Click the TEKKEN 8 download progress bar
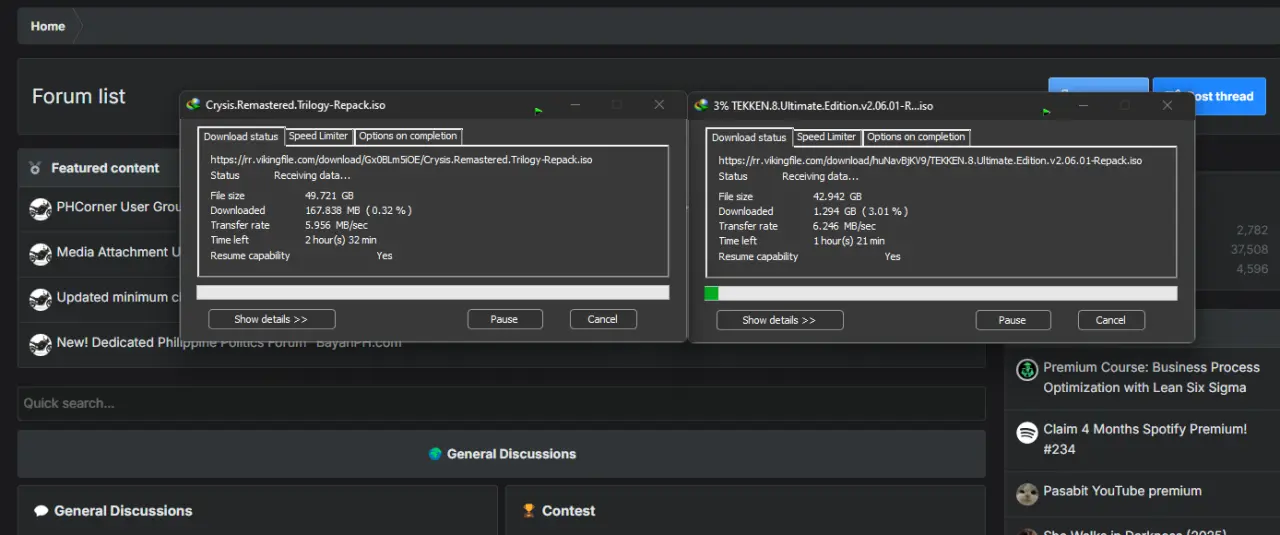This screenshot has width=1280, height=535. tap(941, 293)
